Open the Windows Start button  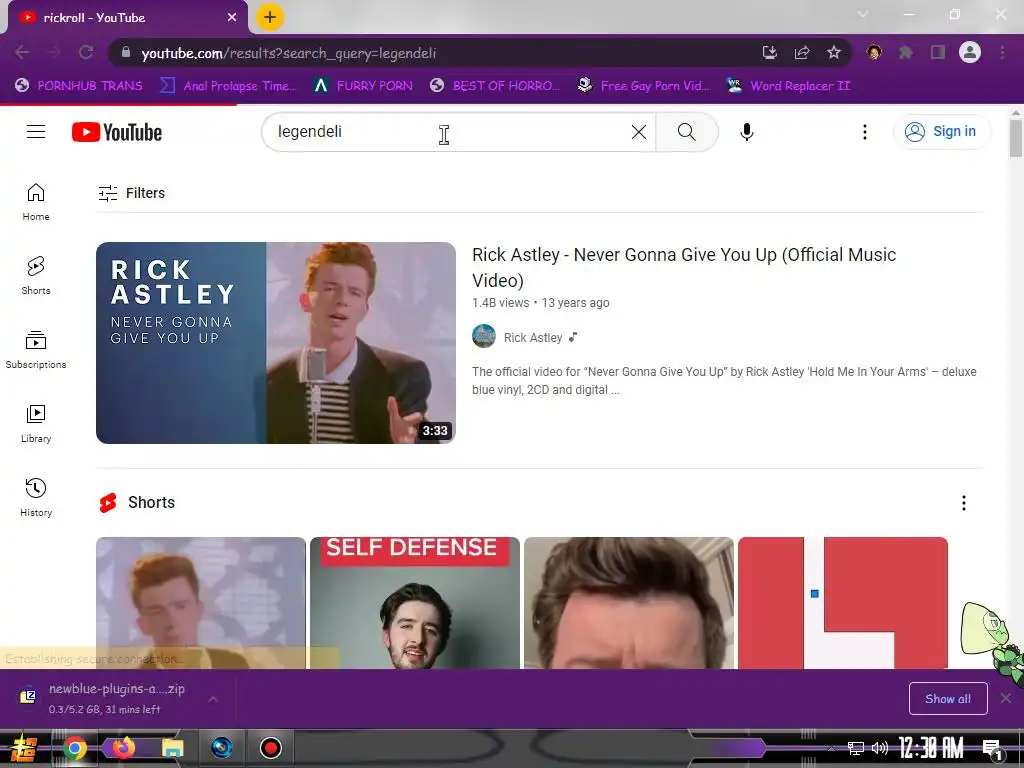pos(22,748)
